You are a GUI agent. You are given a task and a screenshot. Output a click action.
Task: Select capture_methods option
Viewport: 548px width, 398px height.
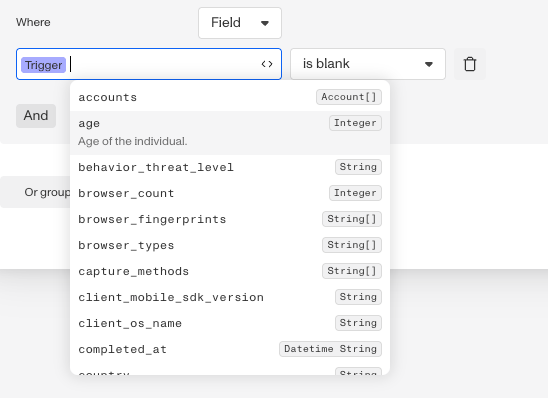(230, 271)
